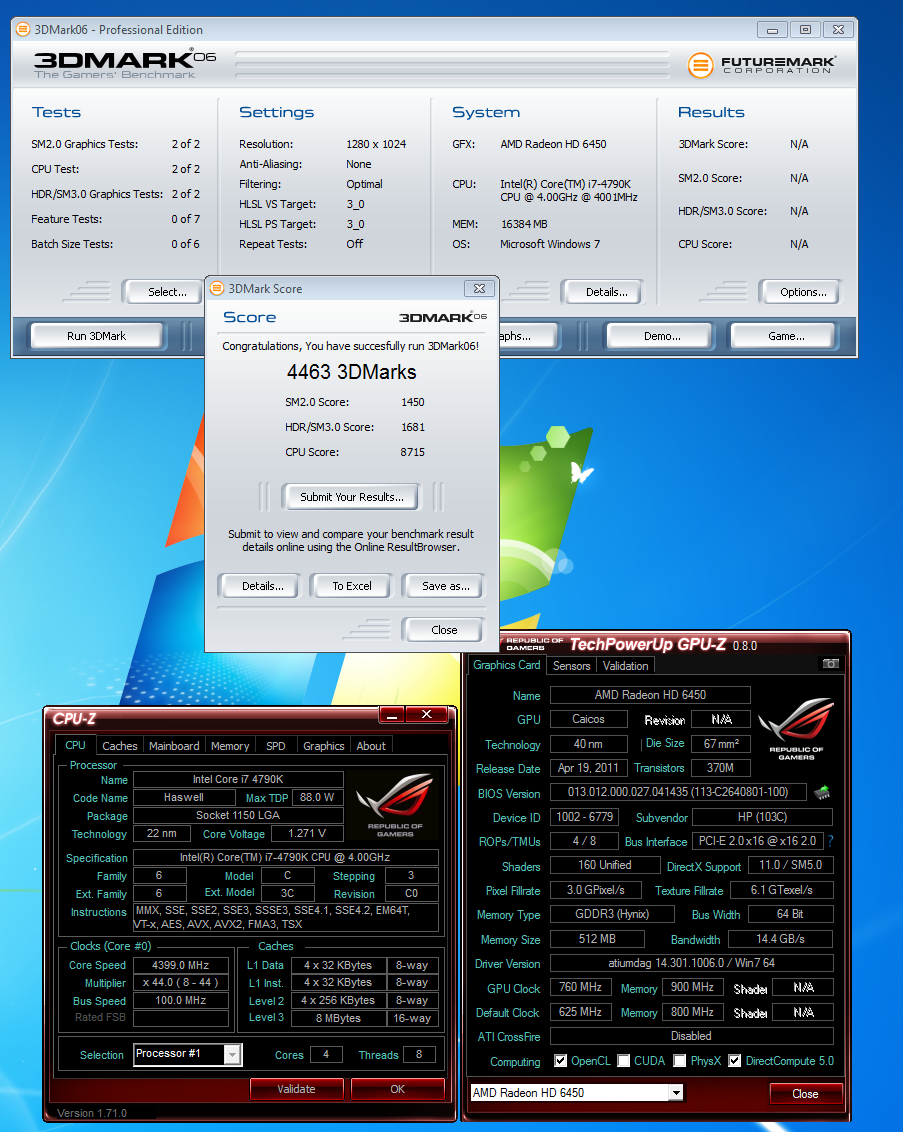The width and height of the screenshot is (903, 1132).
Task: Switch to the Caches tab in CPU-Z
Action: pyautogui.click(x=120, y=746)
